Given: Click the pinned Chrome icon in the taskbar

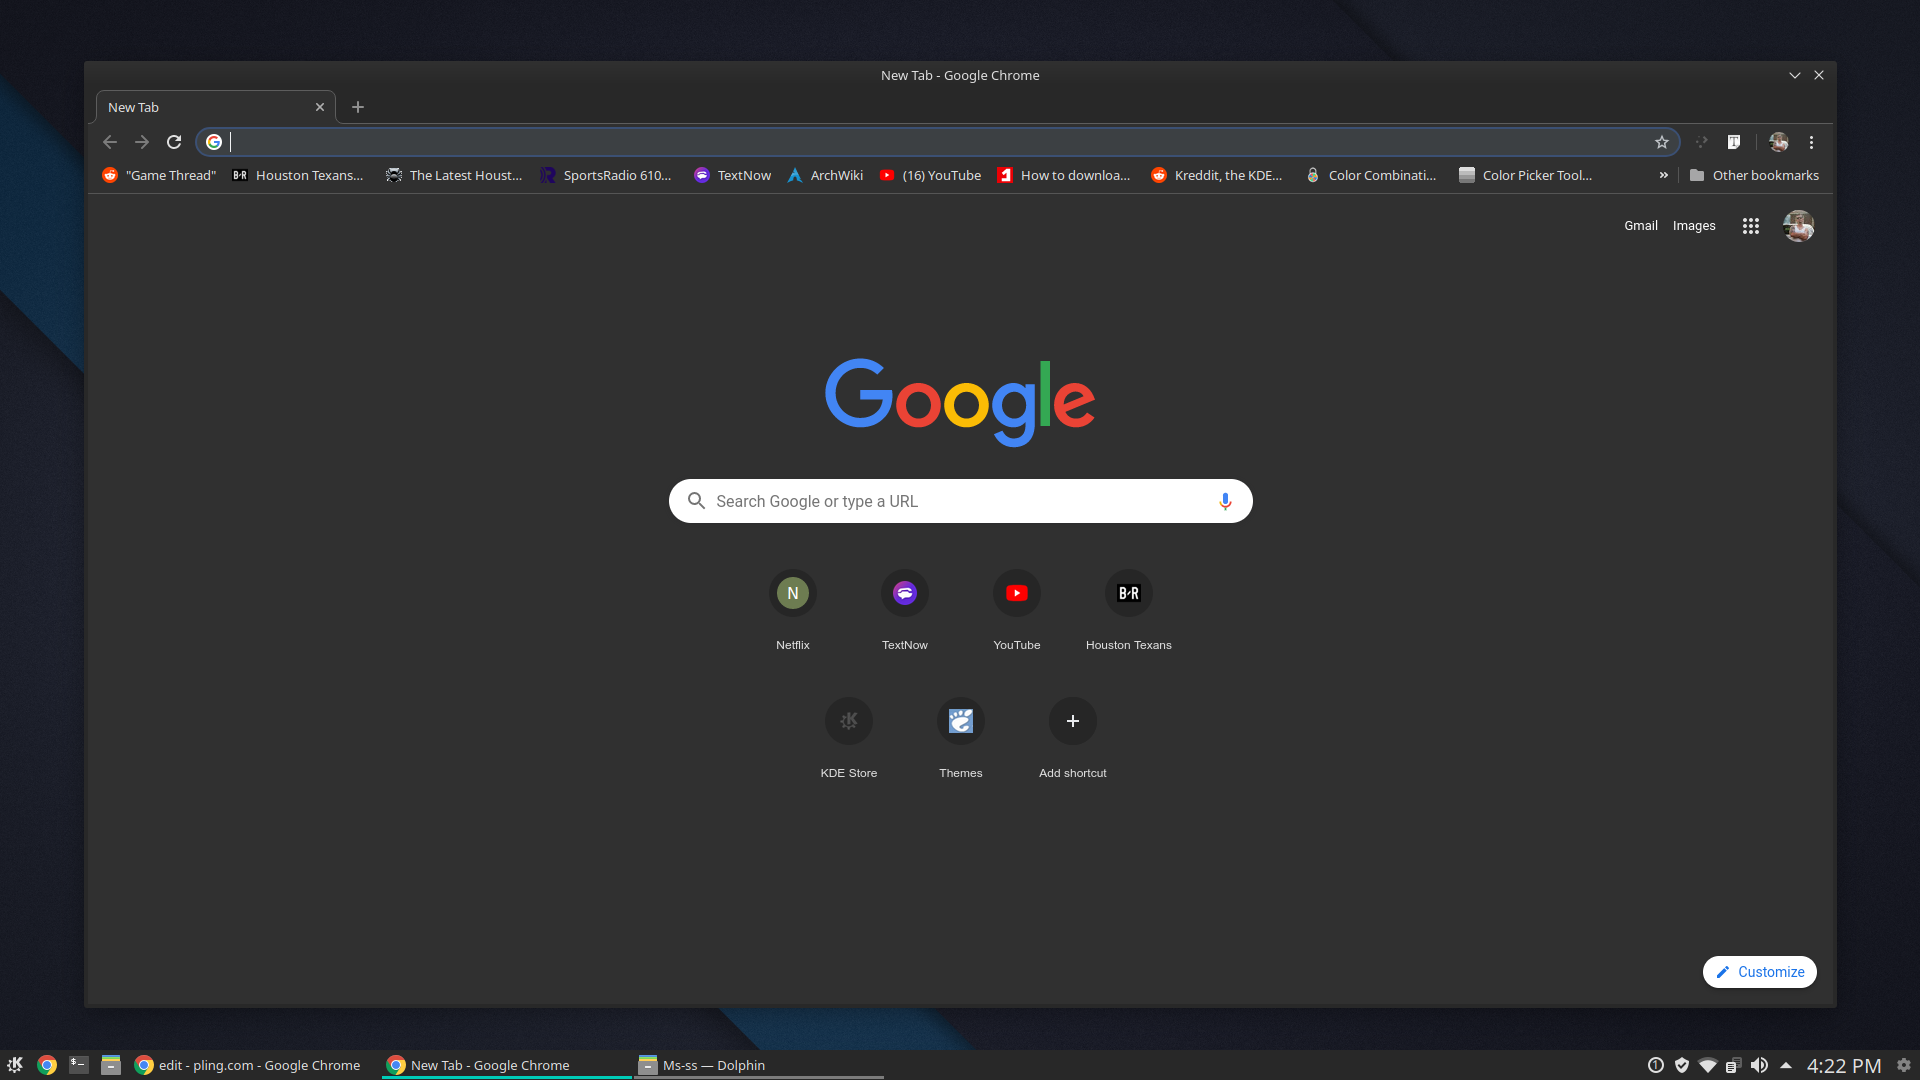Looking at the screenshot, I should pos(47,1065).
